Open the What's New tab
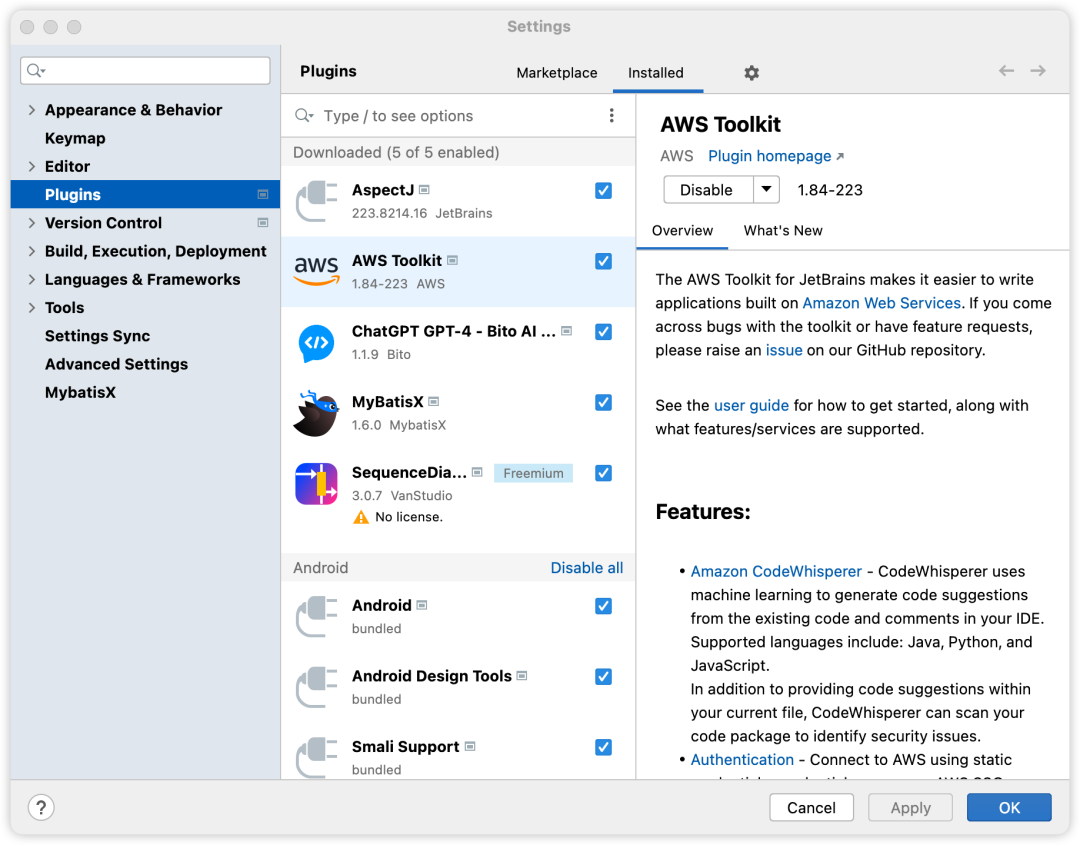 (783, 231)
